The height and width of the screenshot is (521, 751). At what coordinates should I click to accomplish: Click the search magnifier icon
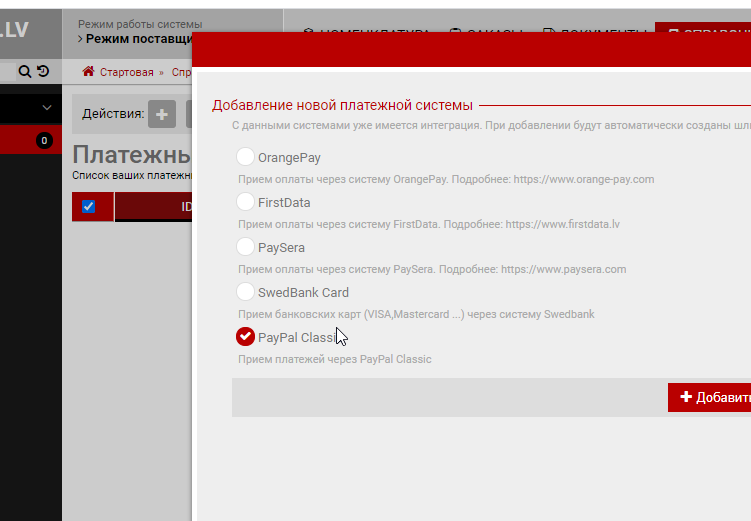click(25, 72)
